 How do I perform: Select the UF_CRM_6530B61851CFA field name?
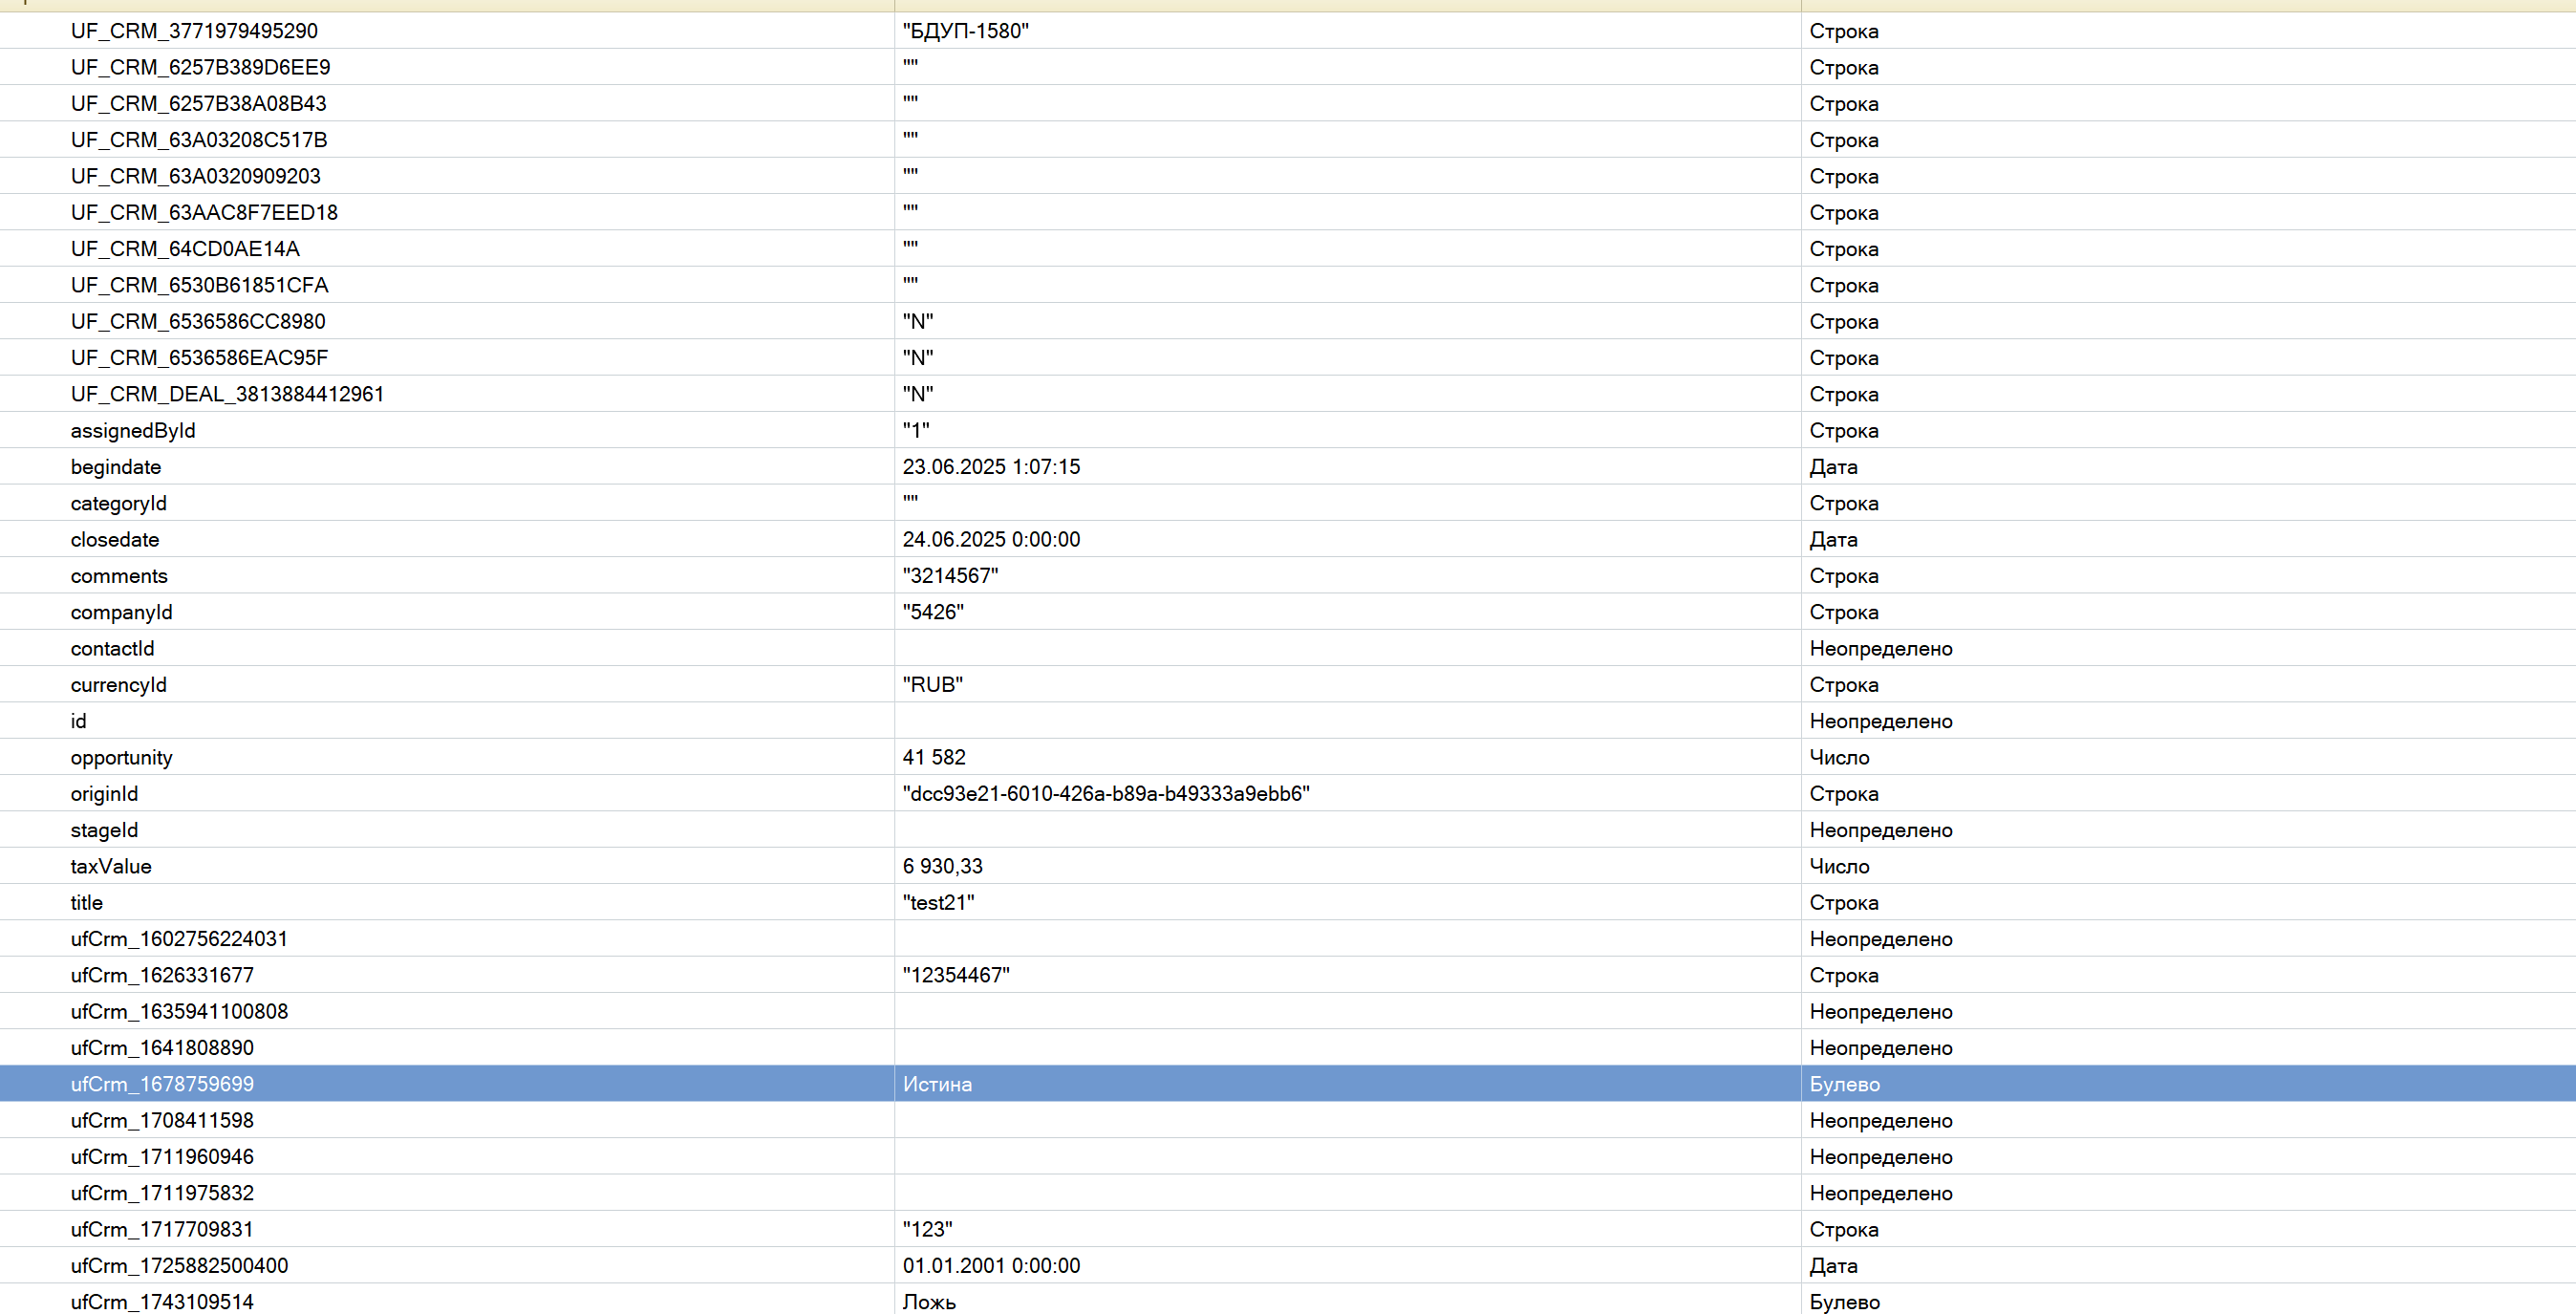(x=199, y=285)
